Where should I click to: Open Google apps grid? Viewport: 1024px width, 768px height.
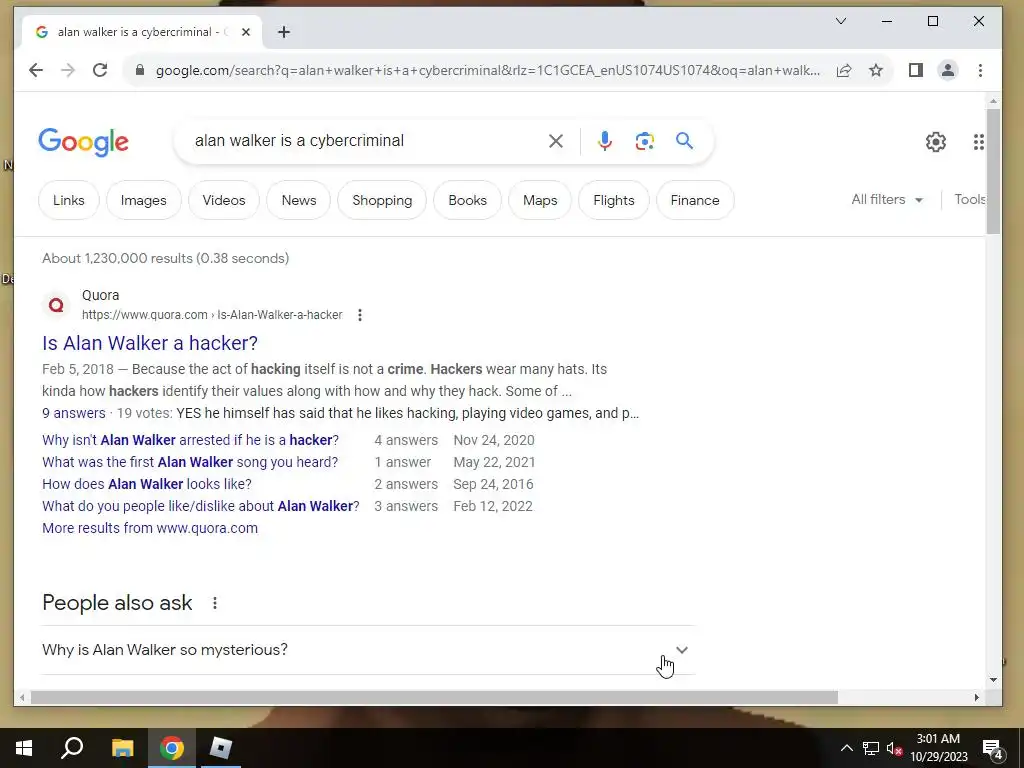978,142
